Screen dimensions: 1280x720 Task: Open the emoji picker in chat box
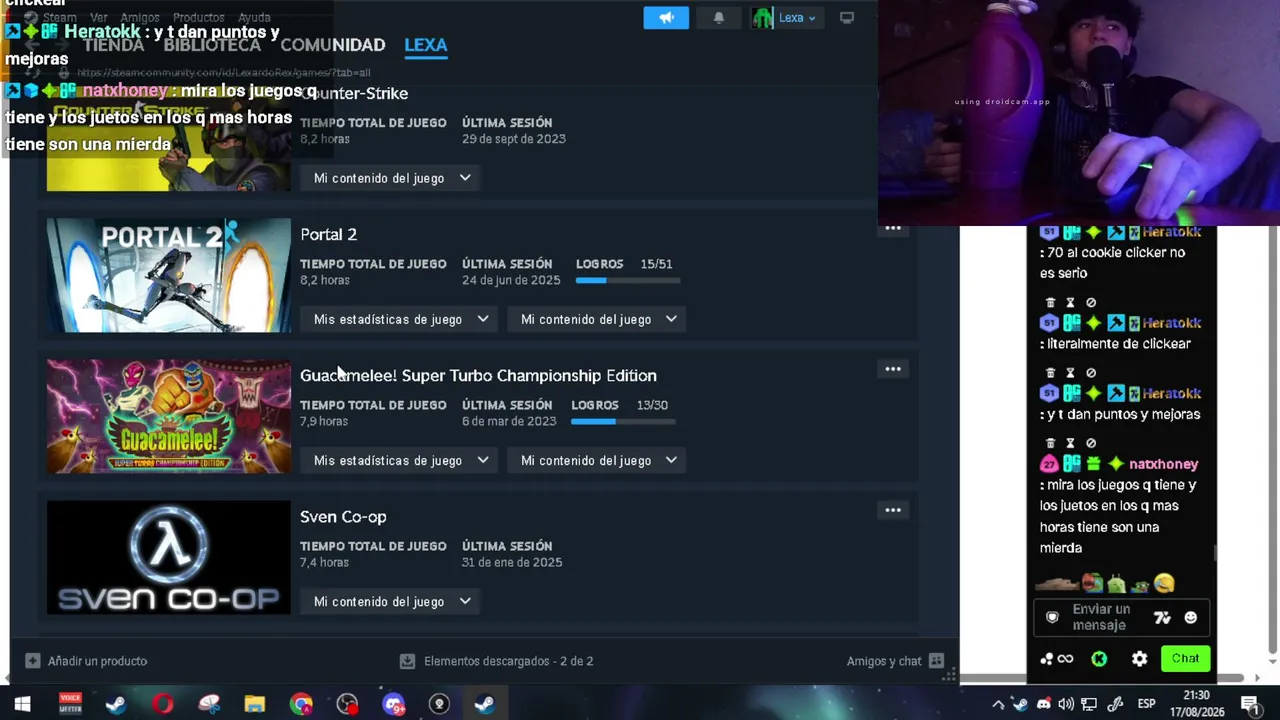point(1190,618)
